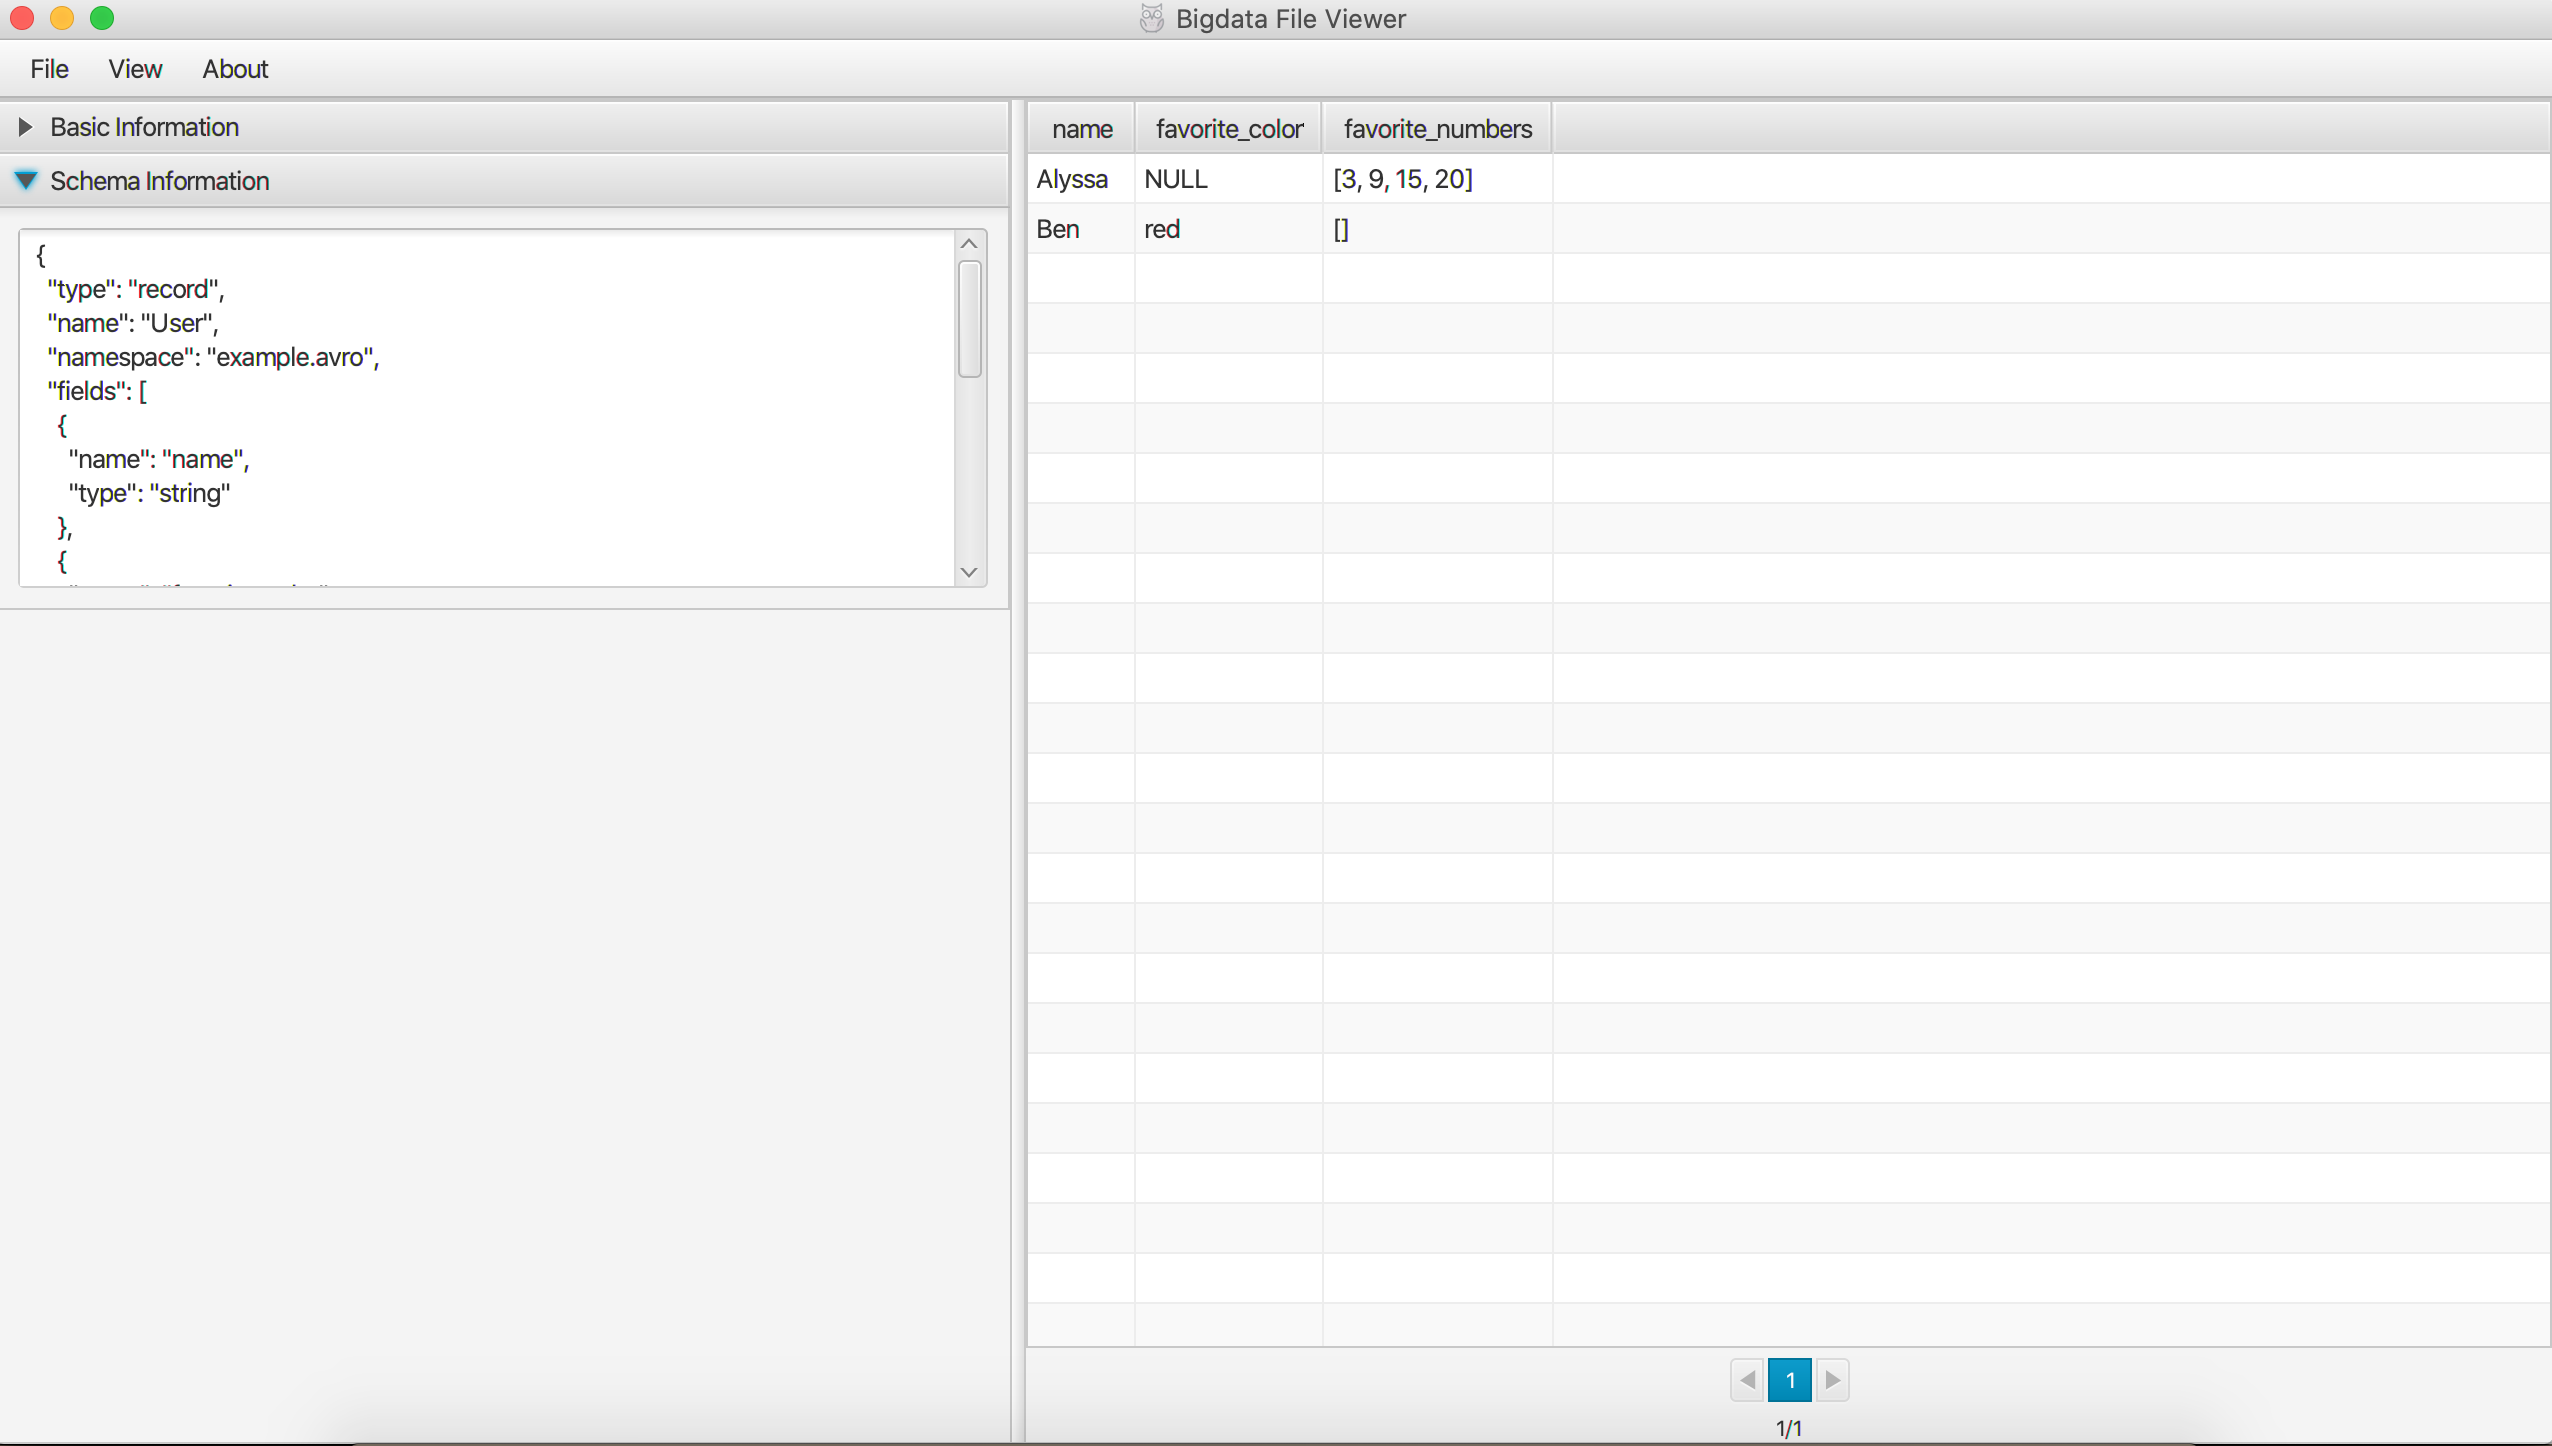
Task: Click the schema panel scrollbar thumb
Action: point(969,319)
